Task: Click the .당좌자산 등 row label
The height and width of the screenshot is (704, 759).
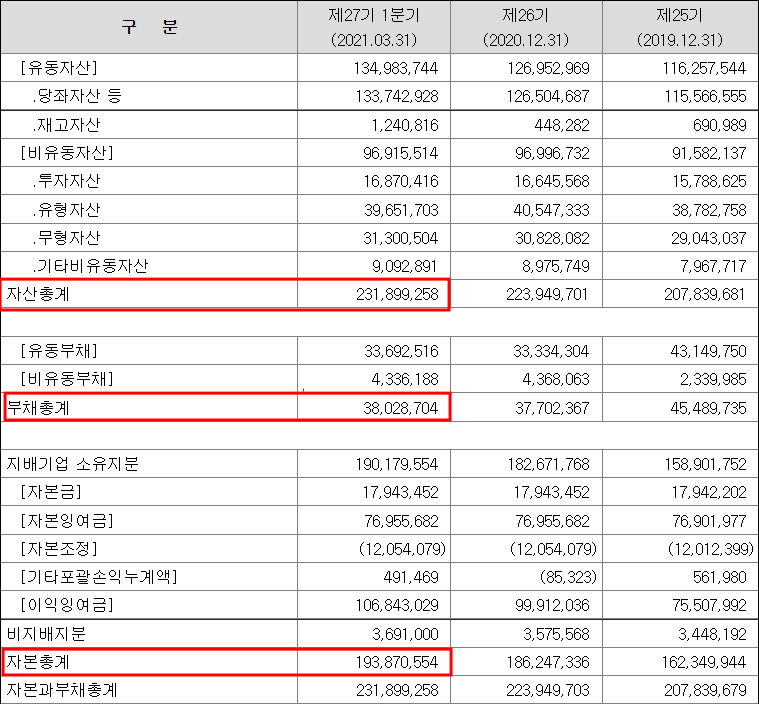Action: (x=77, y=96)
